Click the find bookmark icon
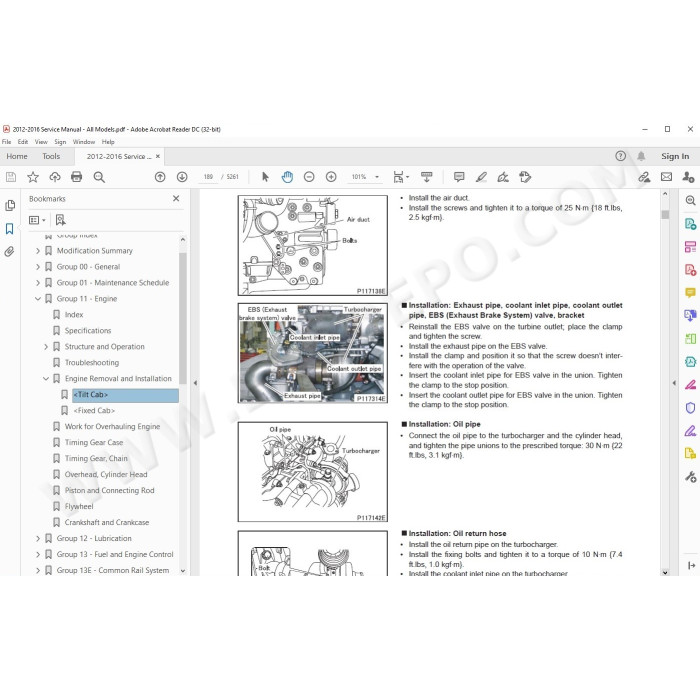The width and height of the screenshot is (700, 700). tap(61, 220)
